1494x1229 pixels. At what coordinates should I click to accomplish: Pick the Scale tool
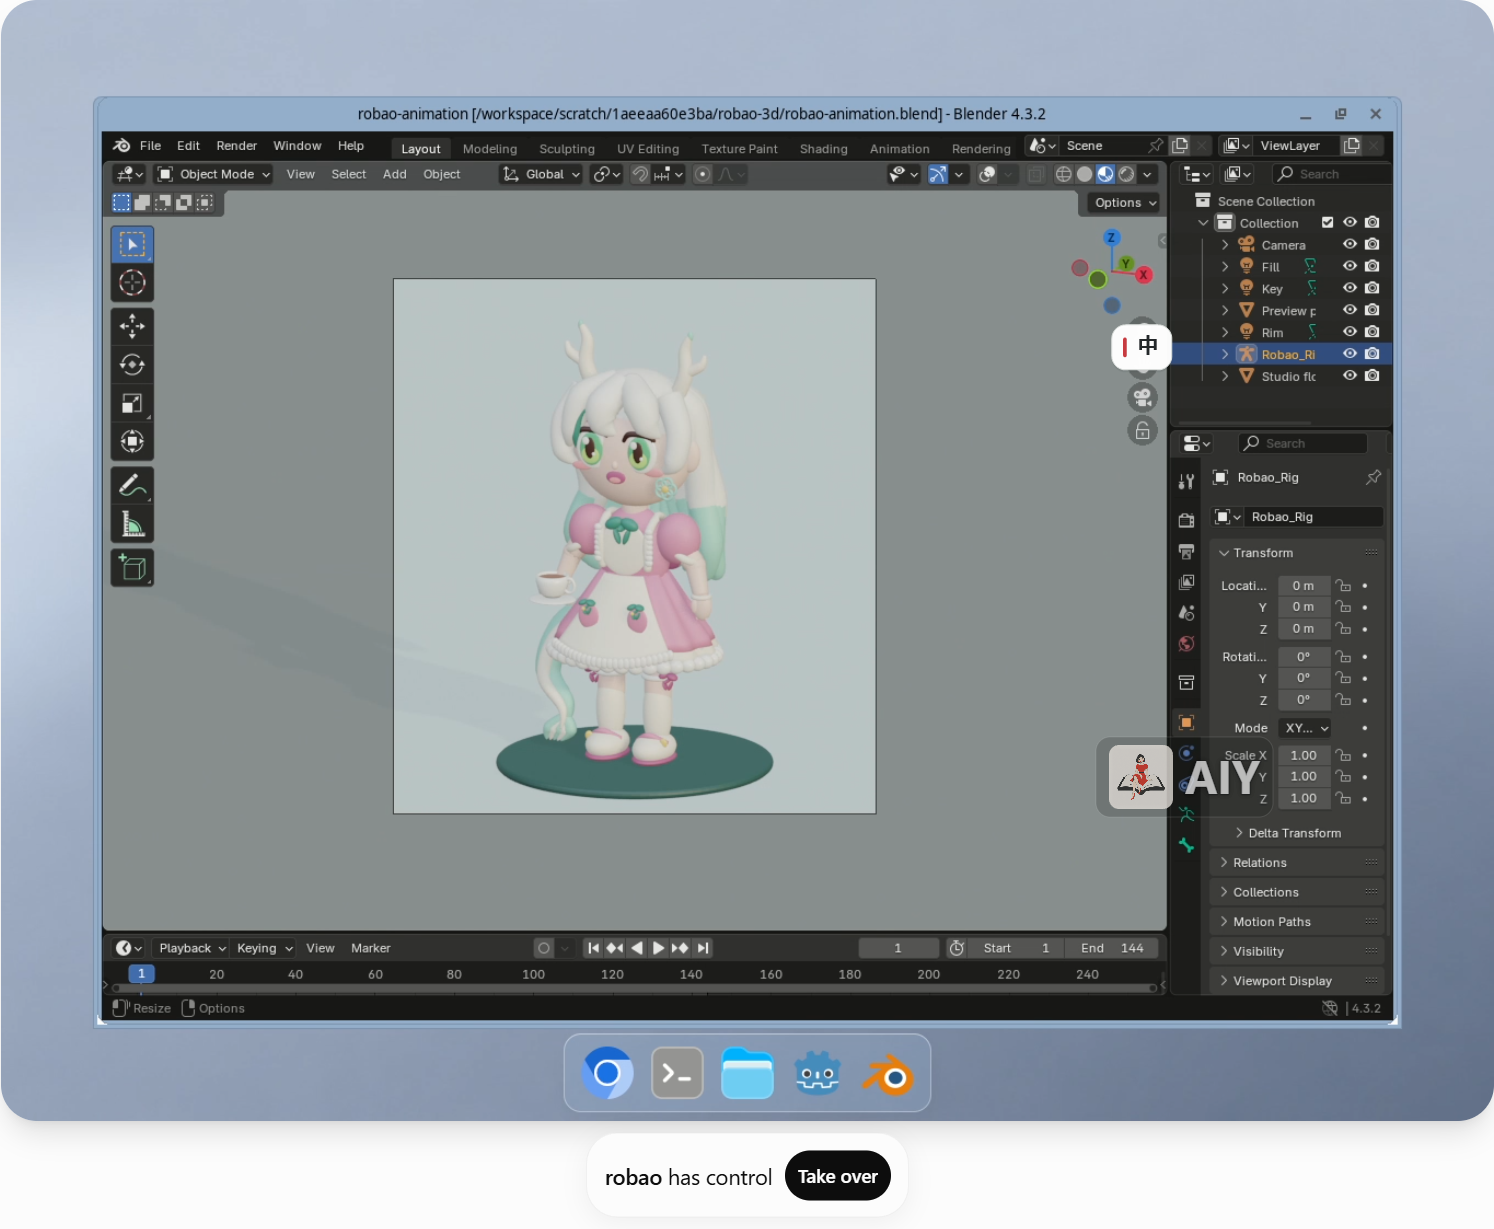coord(132,403)
